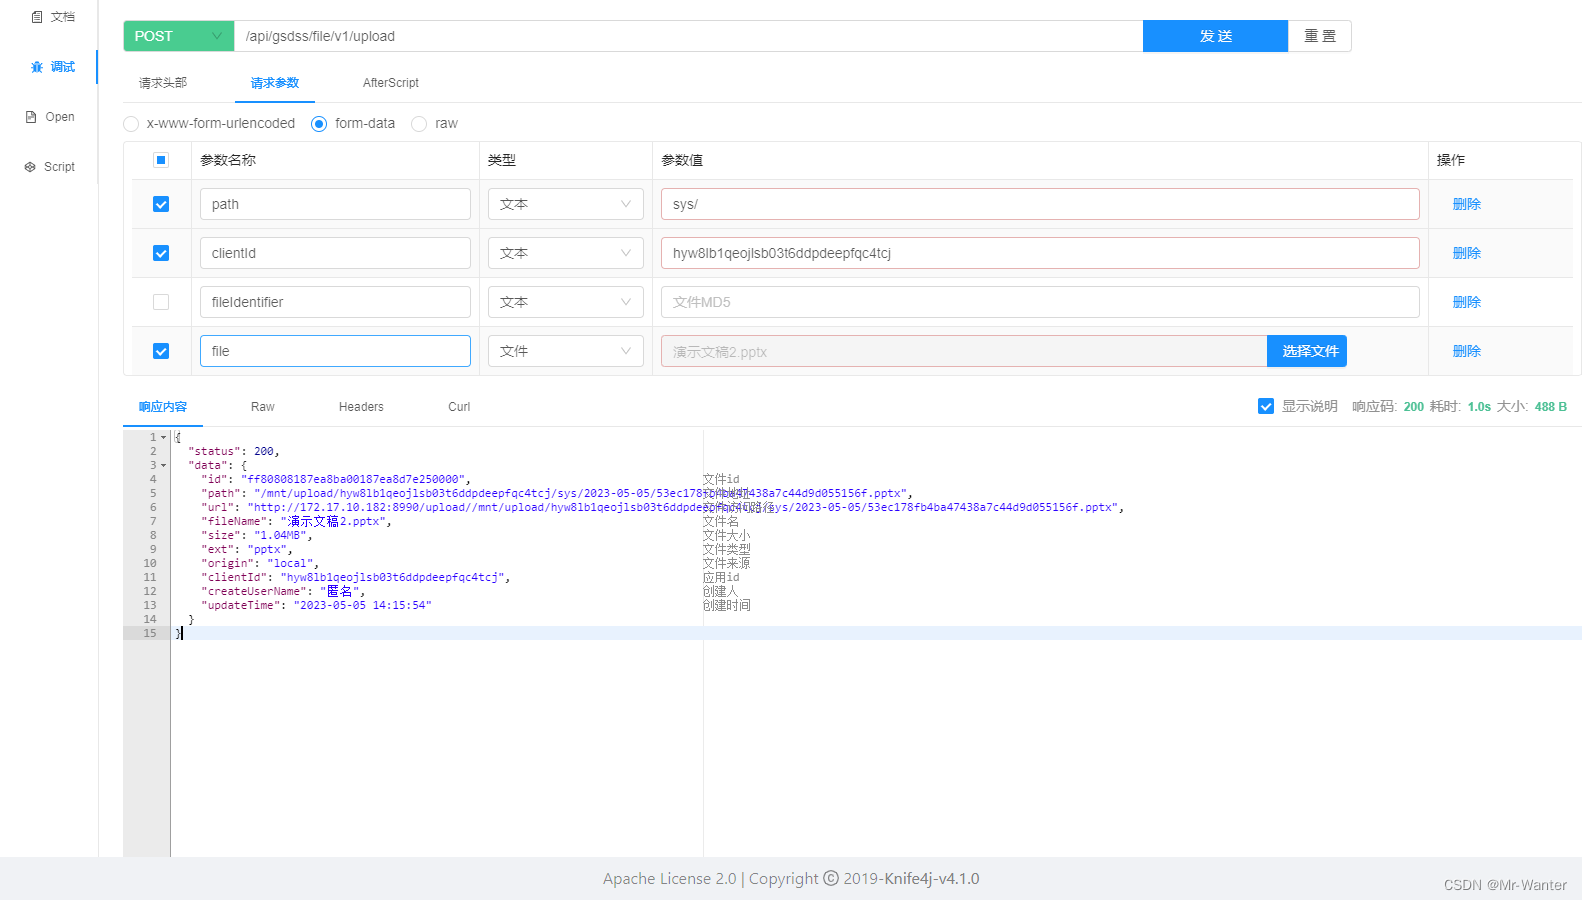Open type dropdown for clientId row
Viewport: 1582px width, 900px height.
tap(566, 253)
